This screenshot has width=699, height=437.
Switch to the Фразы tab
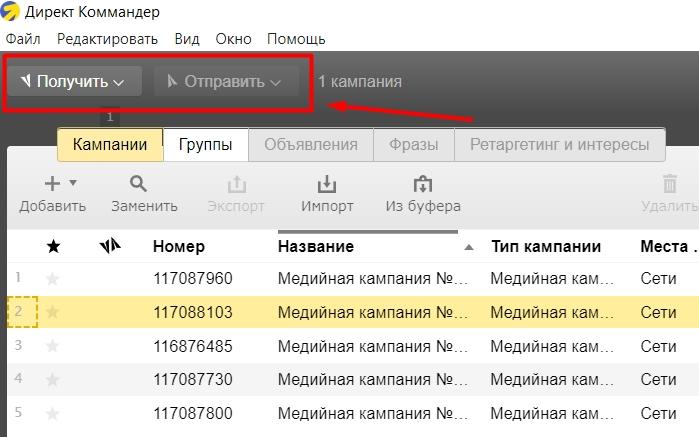(414, 144)
